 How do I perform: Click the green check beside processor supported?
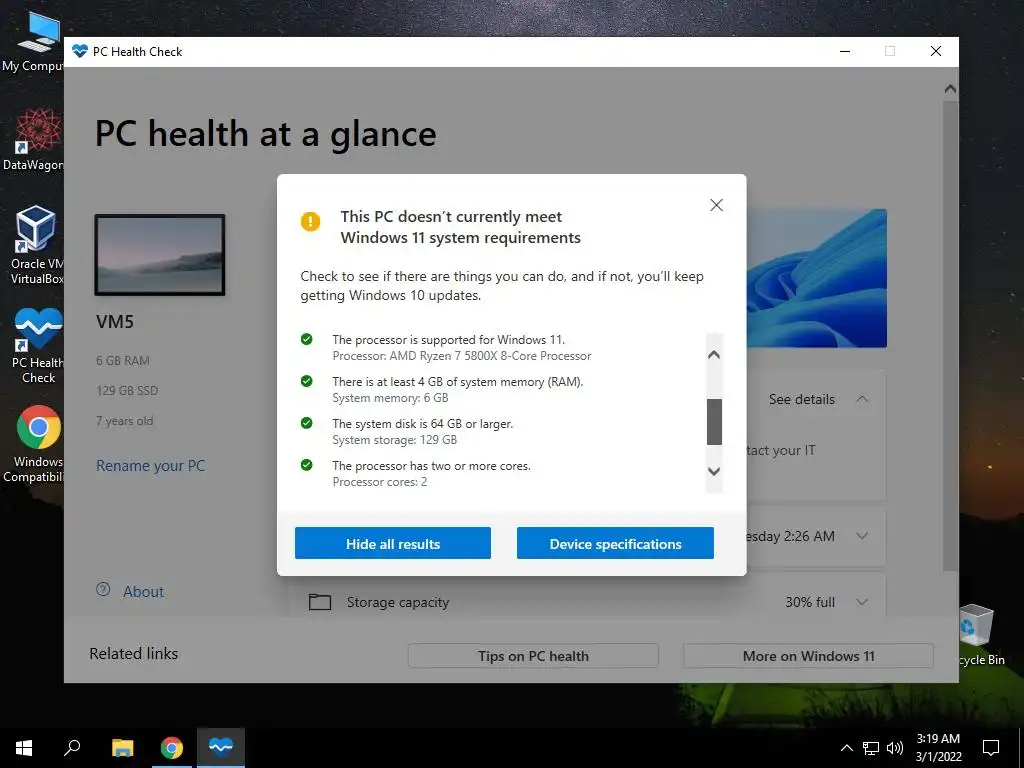[x=306, y=339]
